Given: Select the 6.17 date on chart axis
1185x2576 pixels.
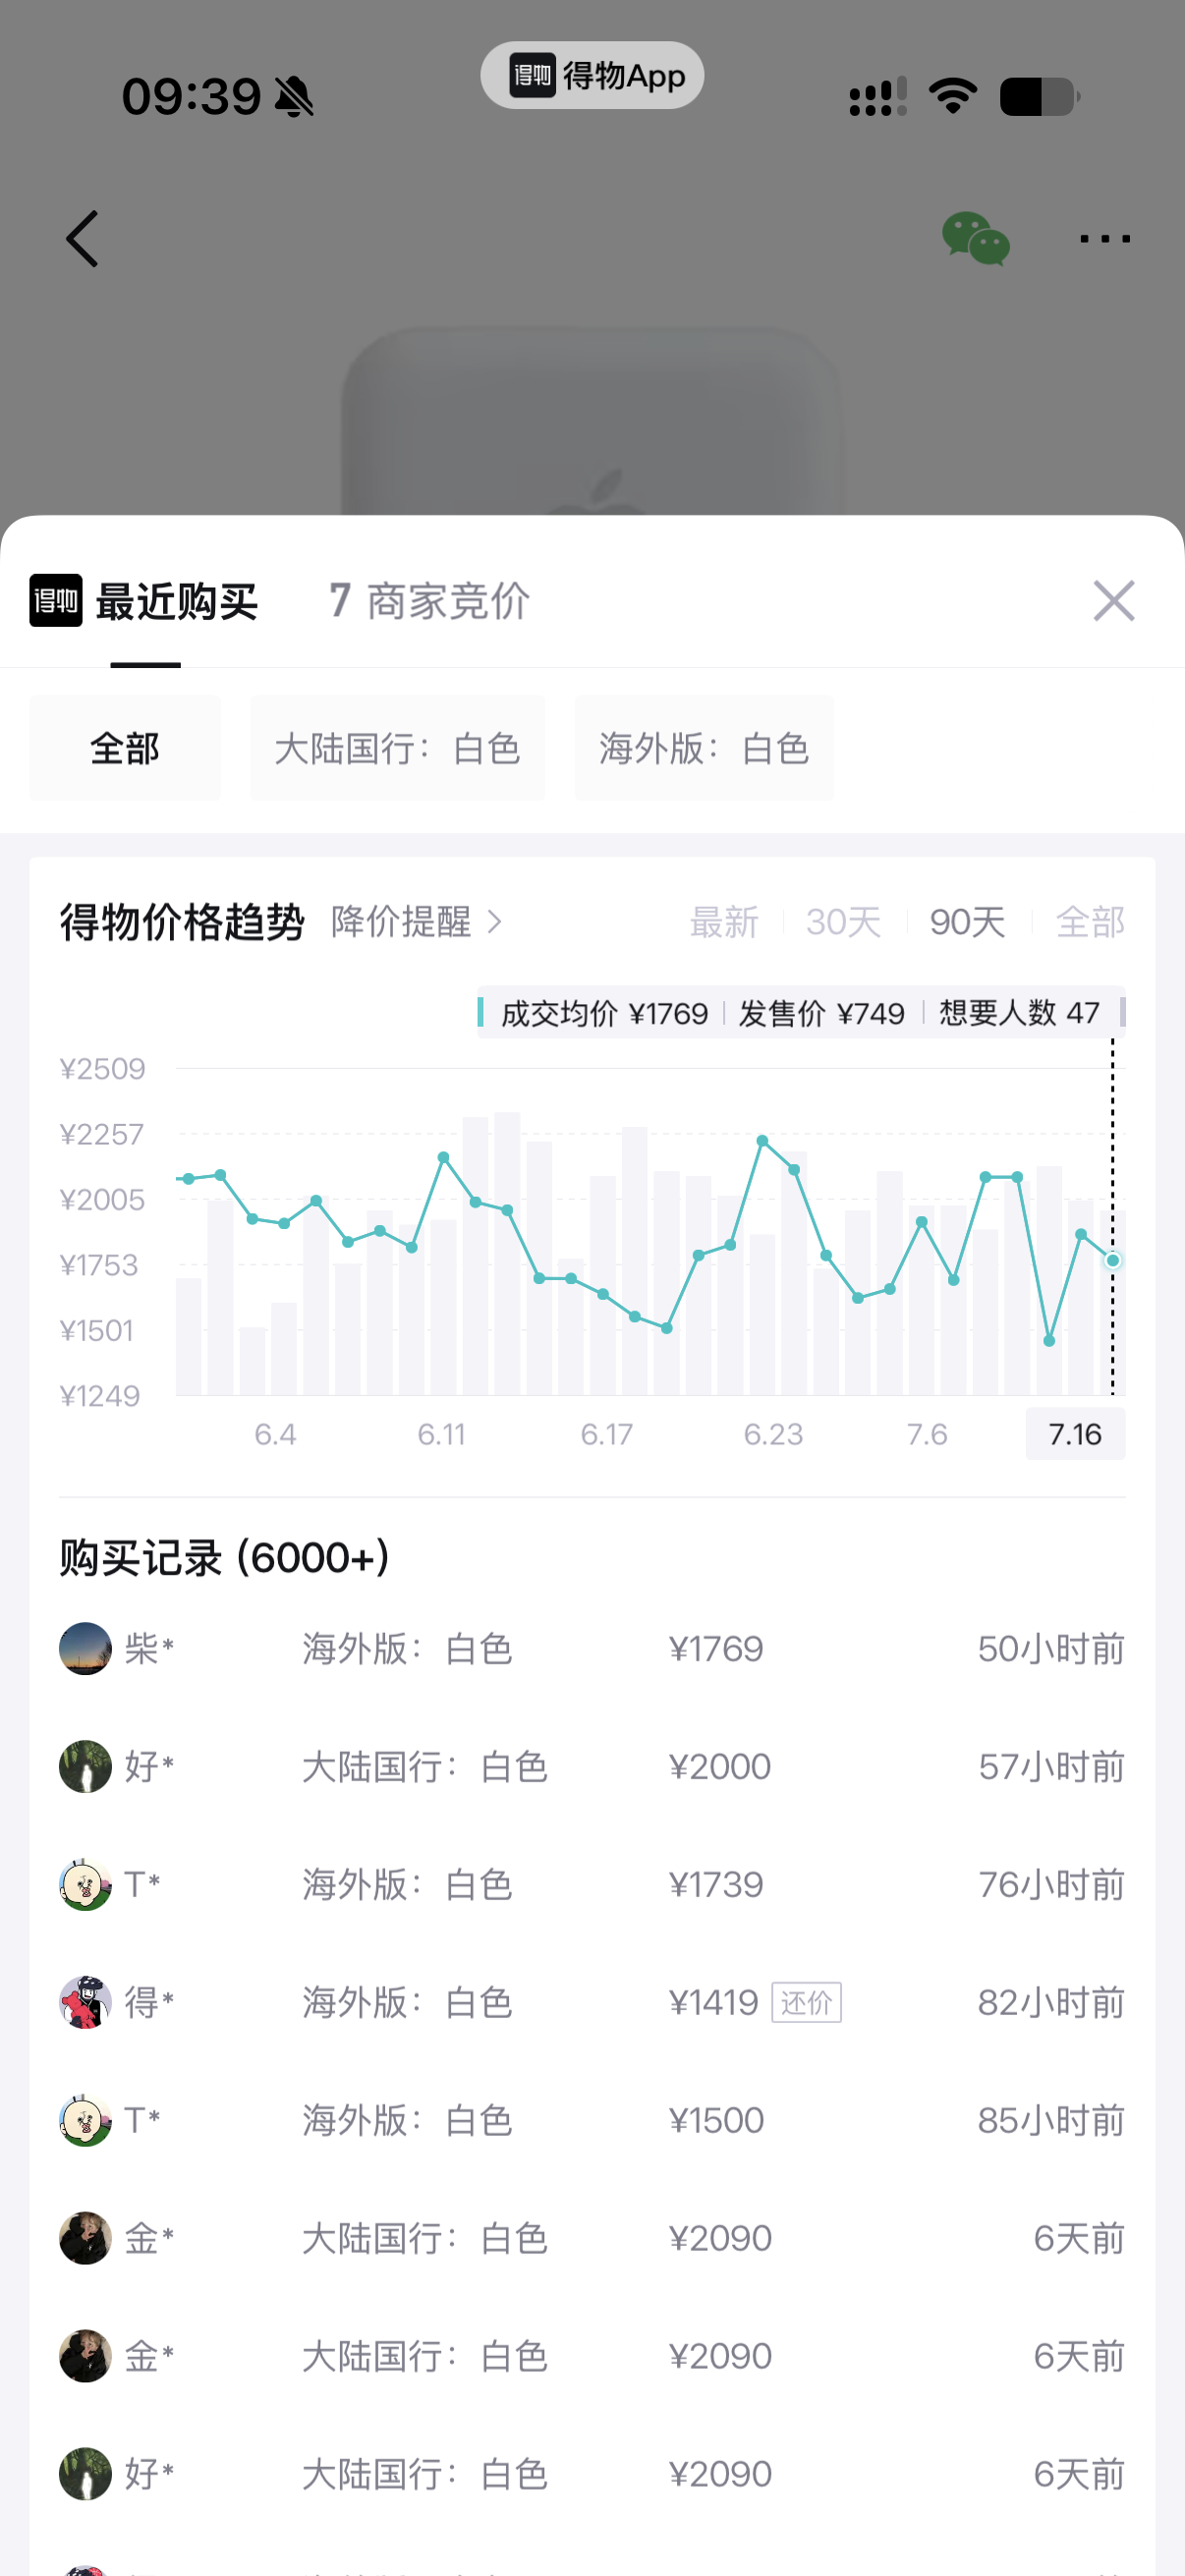Looking at the screenshot, I should pyautogui.click(x=607, y=1434).
